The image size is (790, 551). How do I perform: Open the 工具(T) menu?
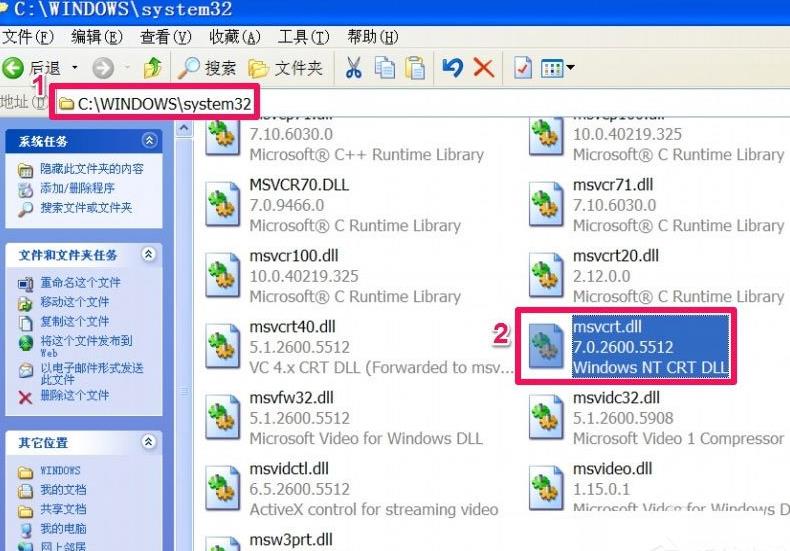[303, 37]
